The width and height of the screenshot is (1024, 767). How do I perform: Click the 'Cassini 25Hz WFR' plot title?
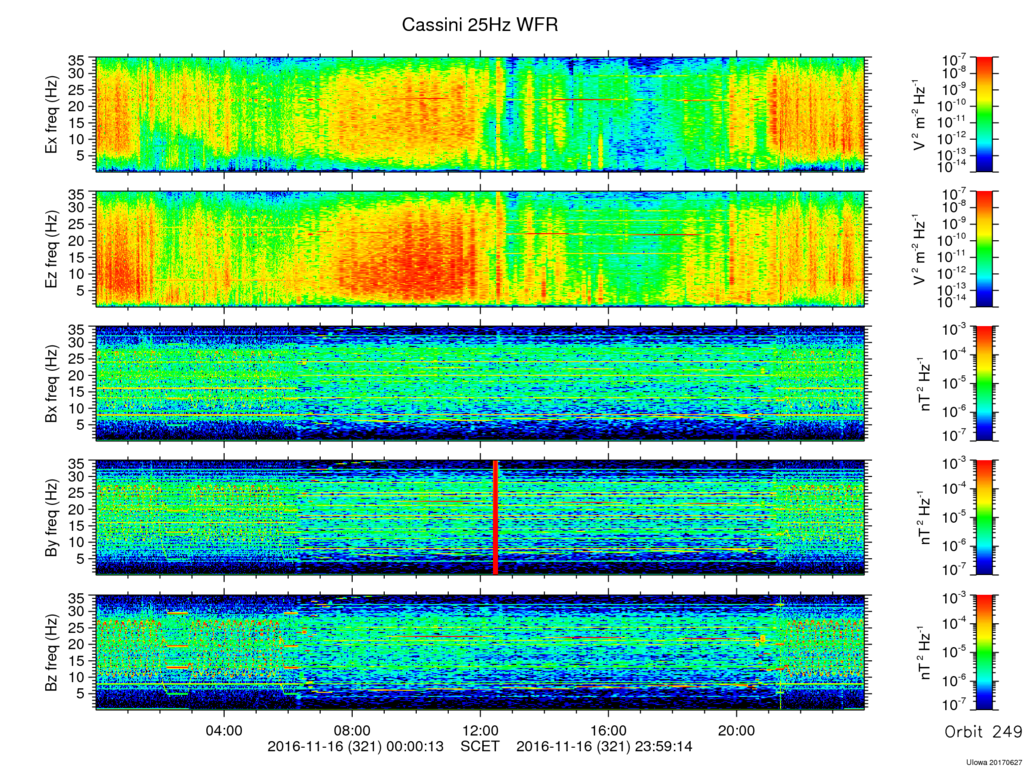(480, 25)
